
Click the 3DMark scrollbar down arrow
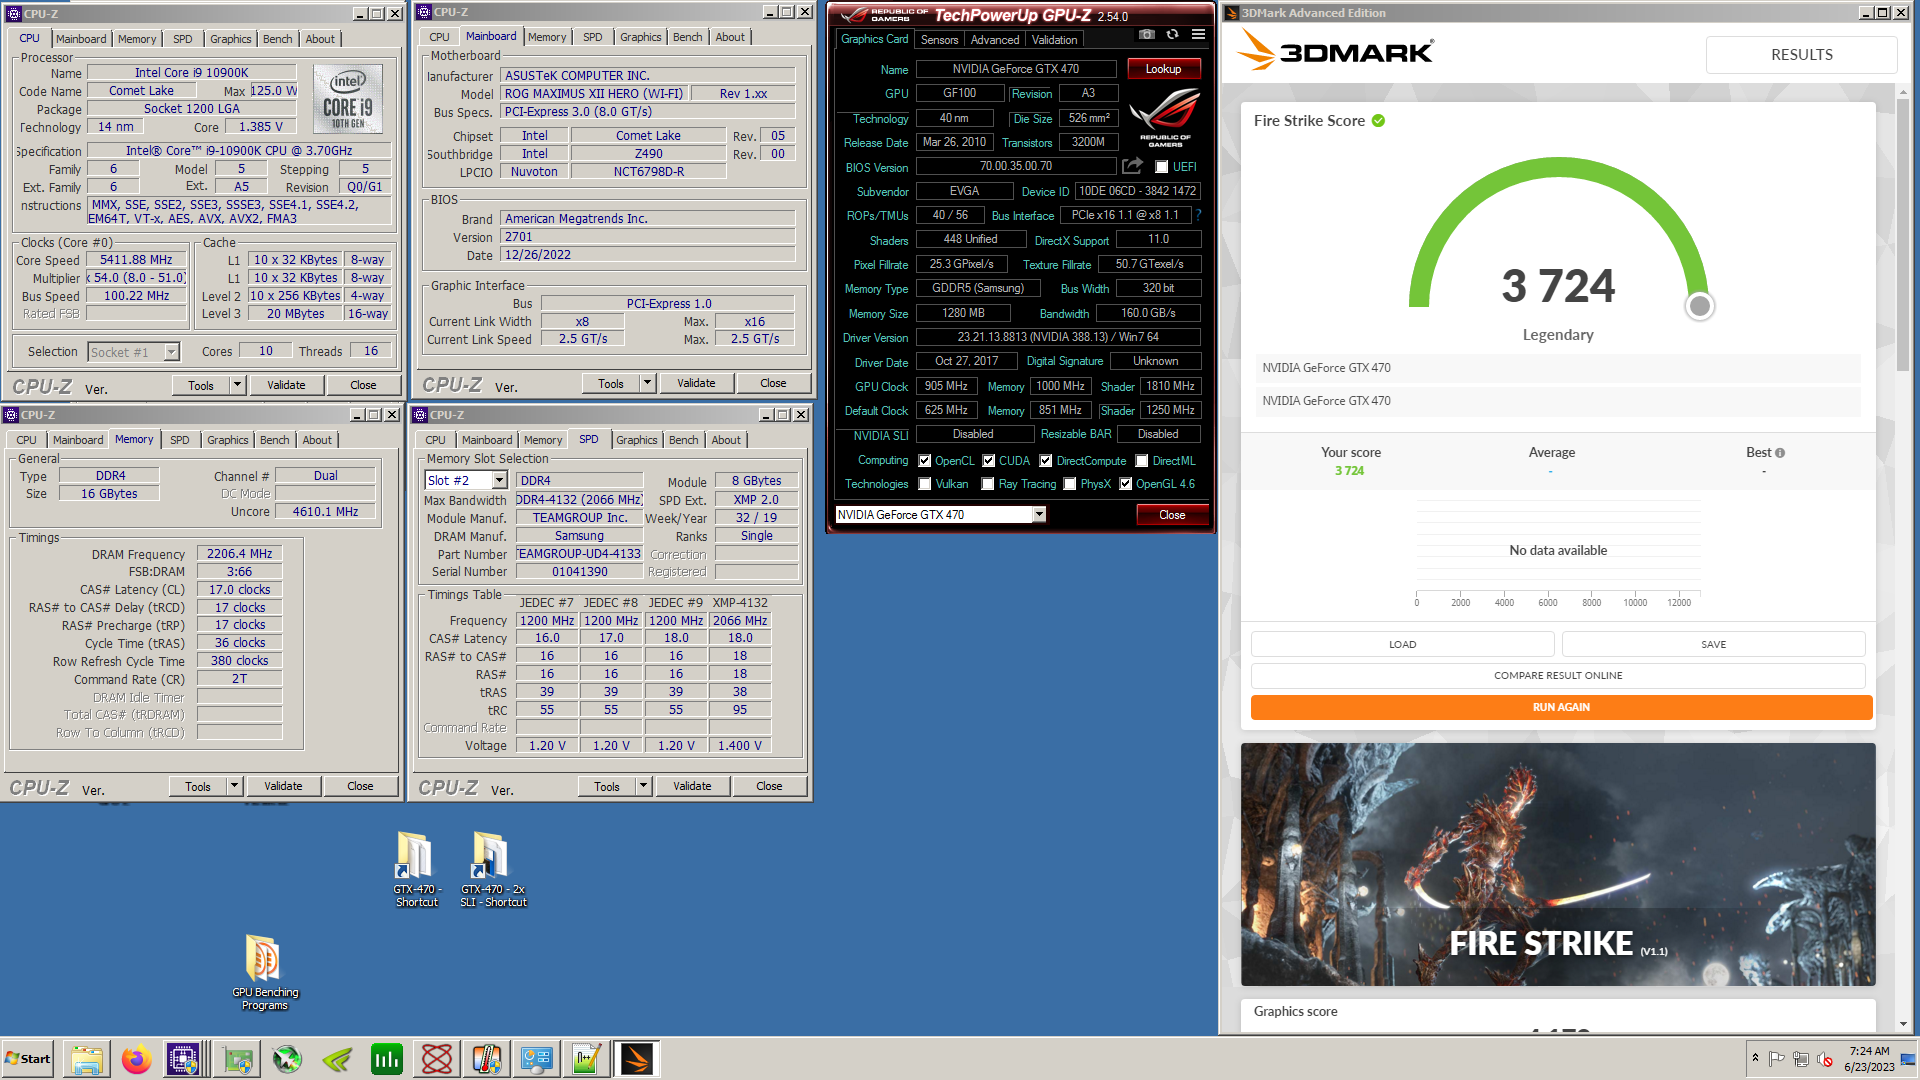[1903, 1024]
